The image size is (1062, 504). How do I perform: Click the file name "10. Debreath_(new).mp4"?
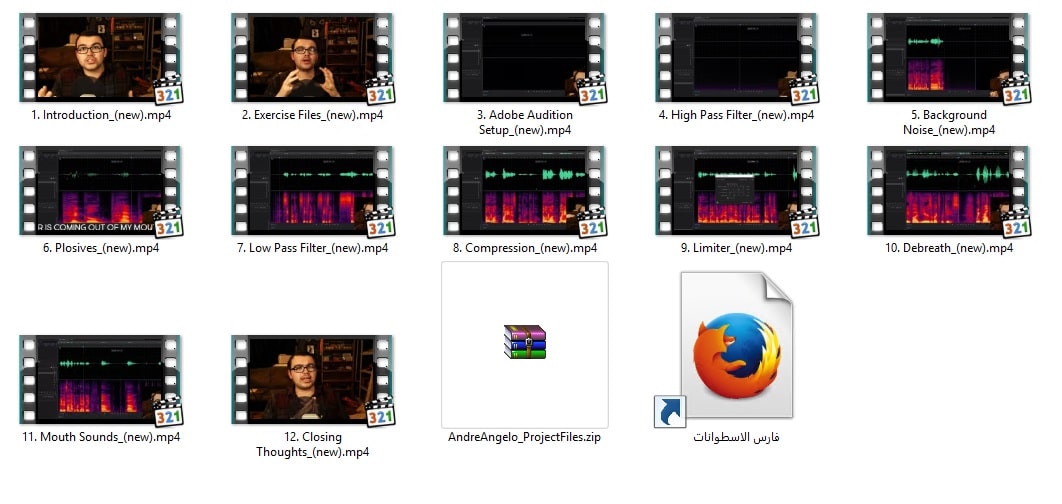tap(949, 248)
